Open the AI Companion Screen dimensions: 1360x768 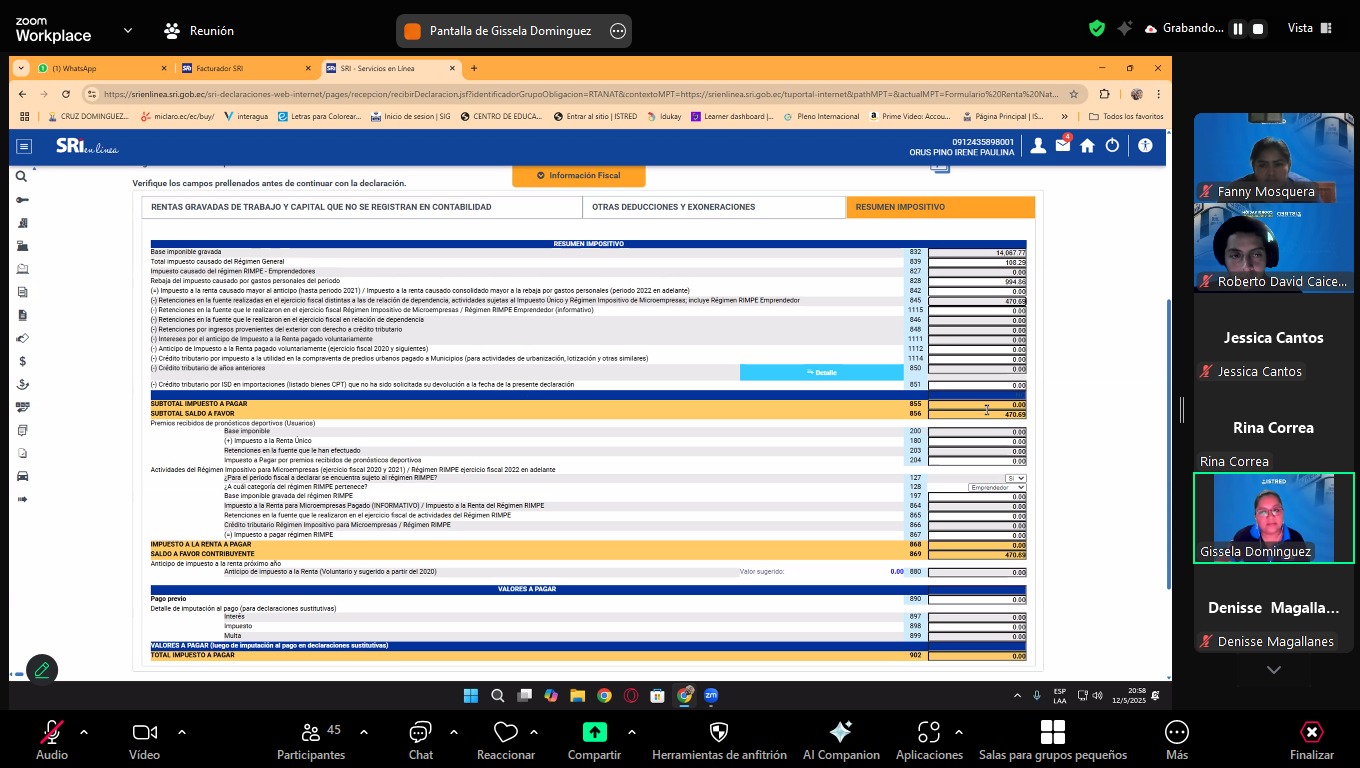(840, 733)
